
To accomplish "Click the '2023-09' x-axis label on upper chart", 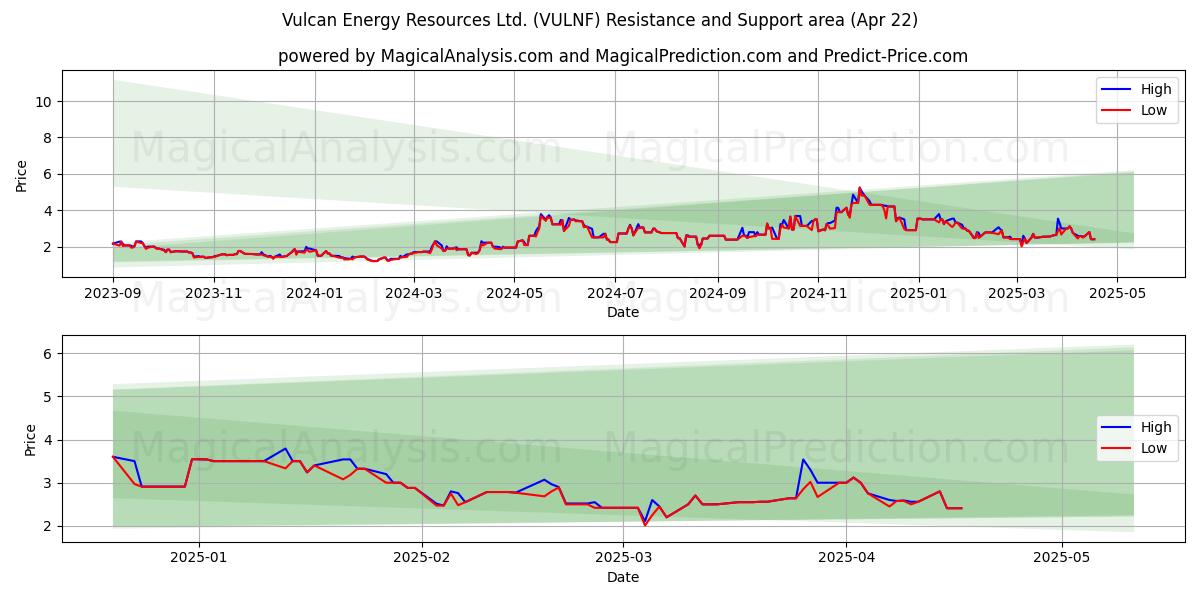I will [112, 294].
